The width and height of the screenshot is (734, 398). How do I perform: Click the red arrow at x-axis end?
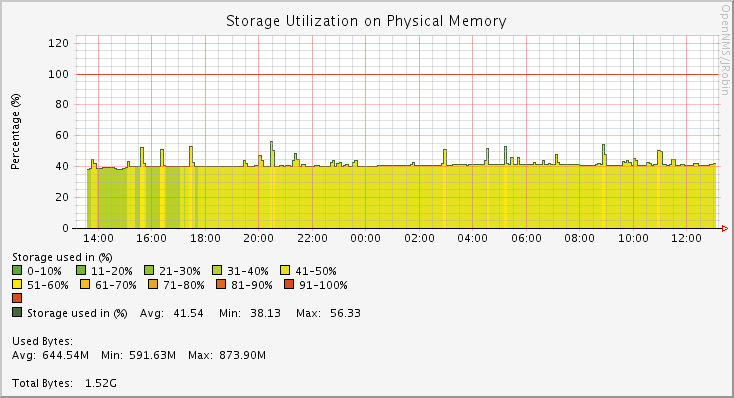725,228
